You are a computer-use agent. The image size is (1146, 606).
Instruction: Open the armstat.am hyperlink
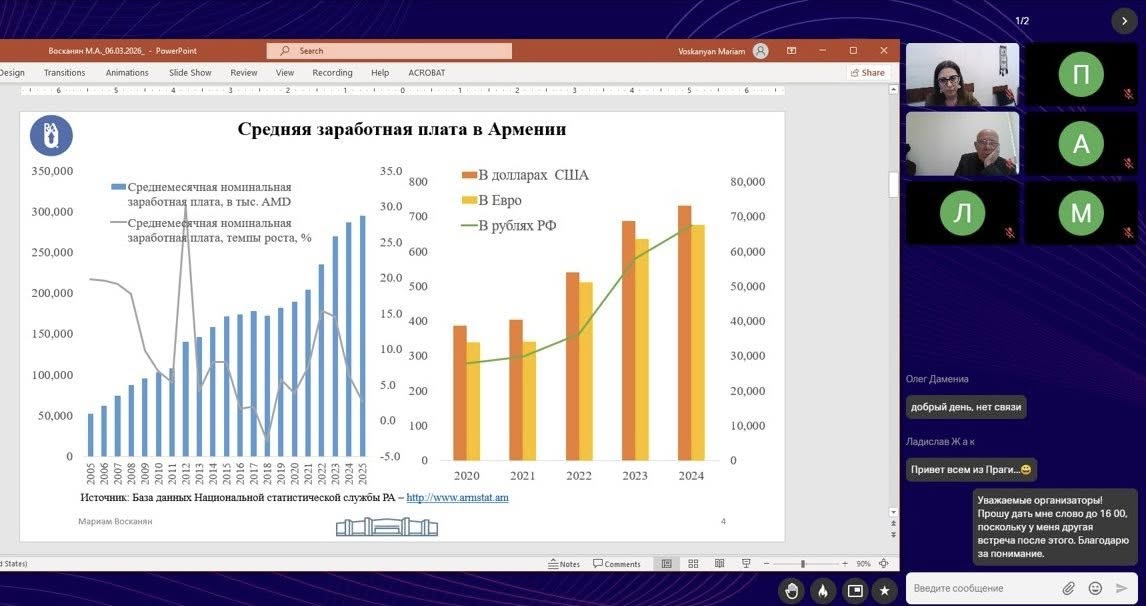457,497
